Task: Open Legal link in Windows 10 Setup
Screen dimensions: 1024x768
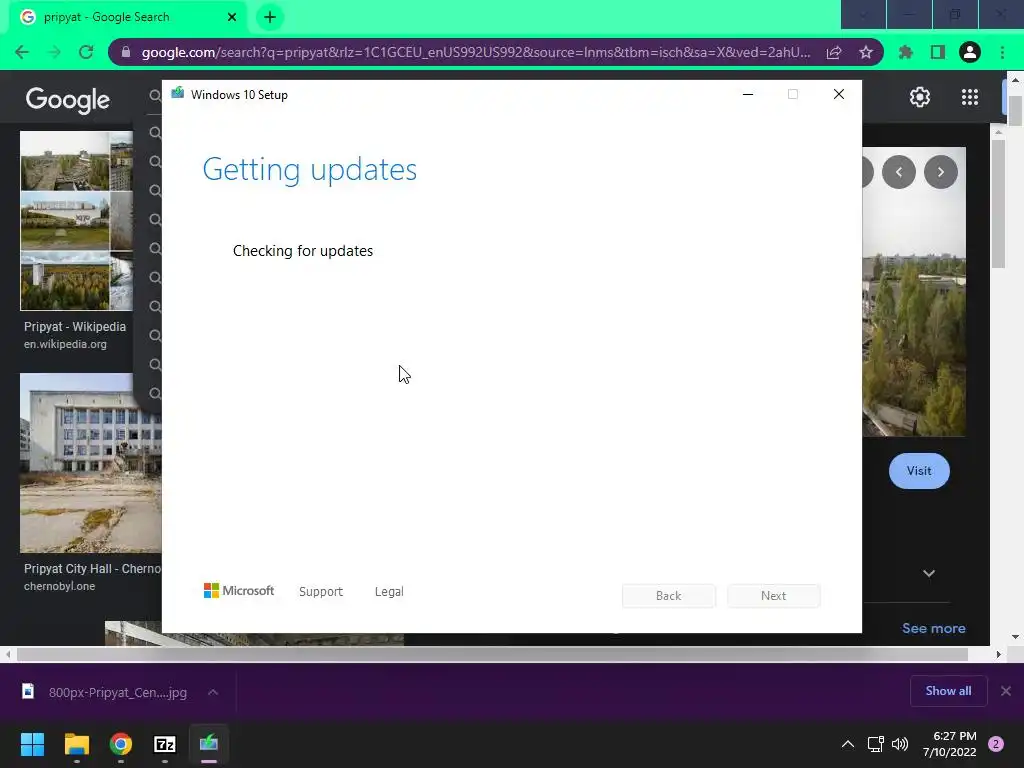Action: 389,592
